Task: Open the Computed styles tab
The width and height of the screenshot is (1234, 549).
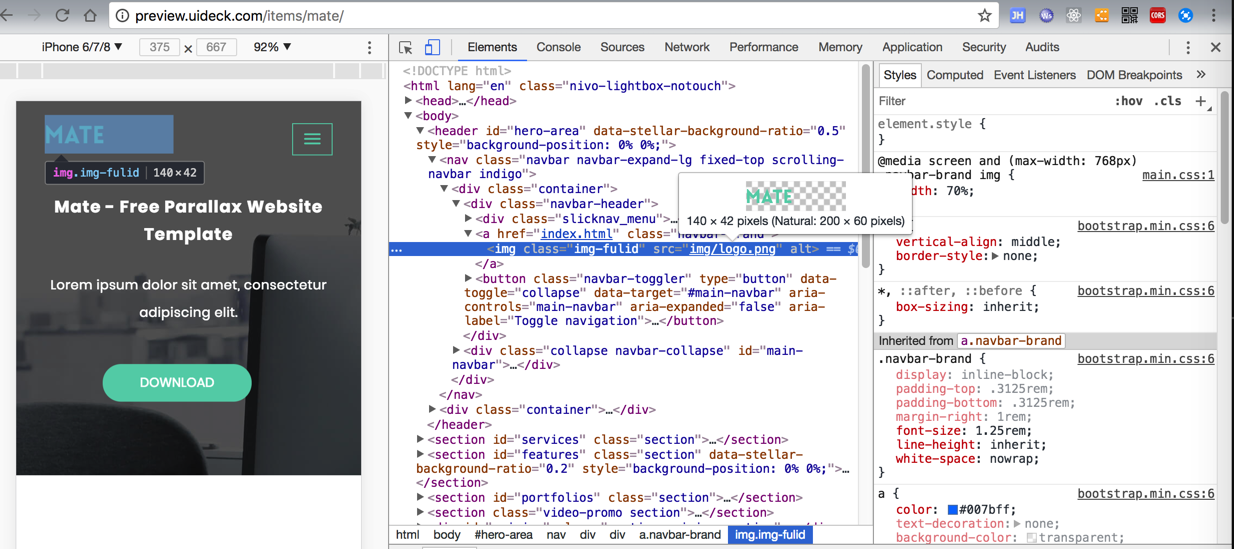Action: pos(954,75)
